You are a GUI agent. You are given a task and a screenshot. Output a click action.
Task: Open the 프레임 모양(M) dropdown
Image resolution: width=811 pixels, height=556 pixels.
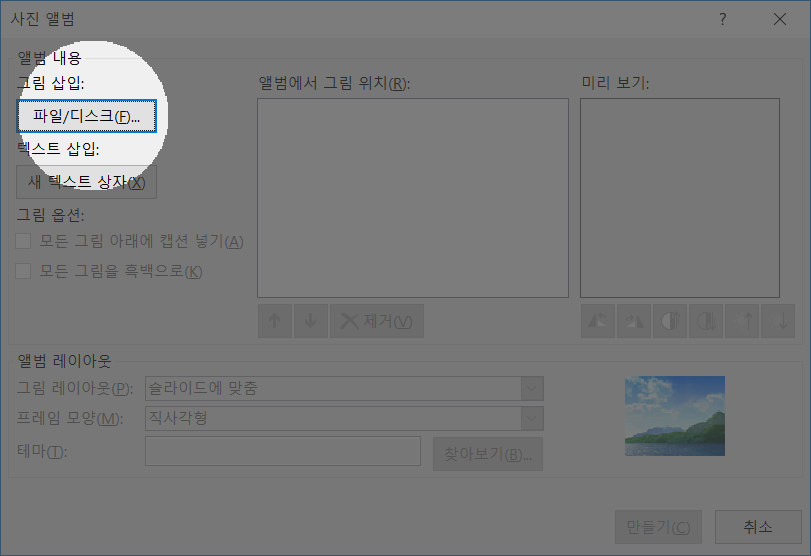[344, 418]
